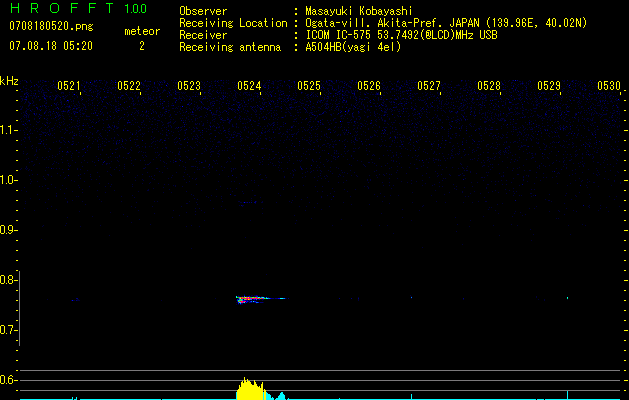Click the 0522 time axis marker
629x400 pixels.
click(129, 86)
